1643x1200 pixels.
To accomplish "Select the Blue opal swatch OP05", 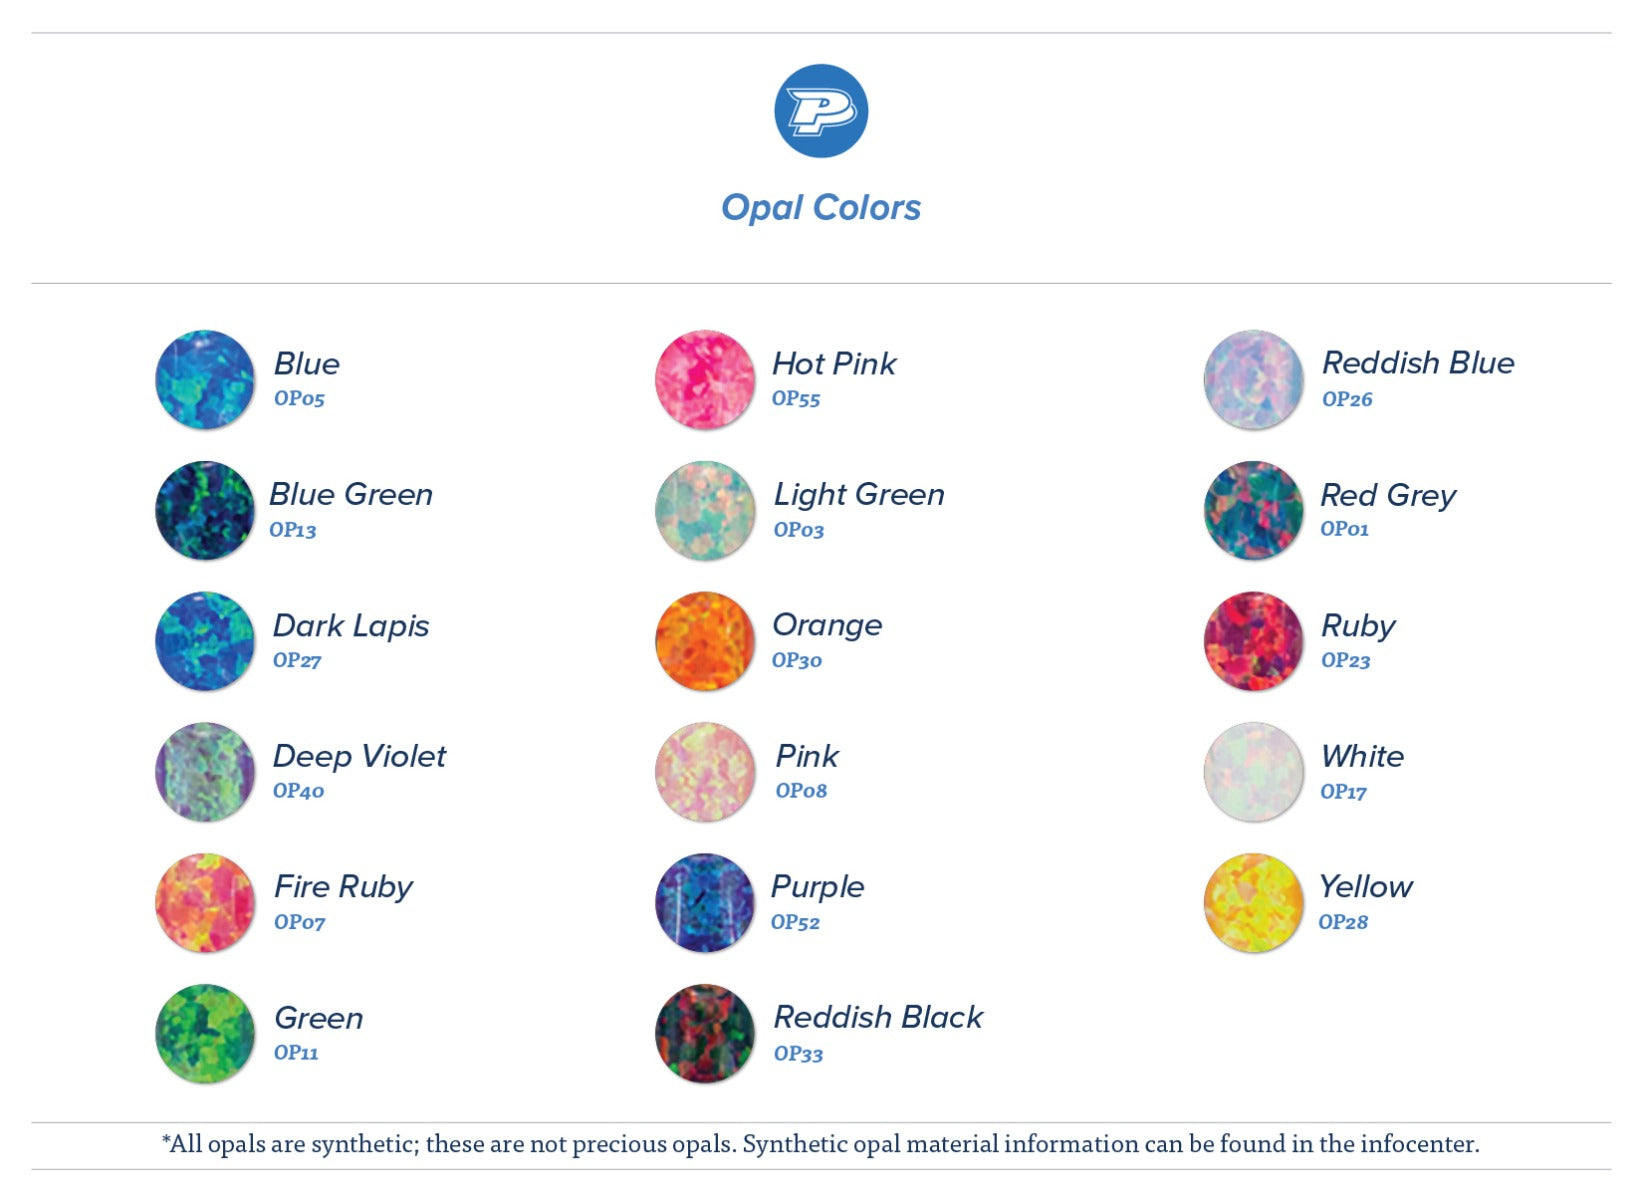I will point(205,380).
